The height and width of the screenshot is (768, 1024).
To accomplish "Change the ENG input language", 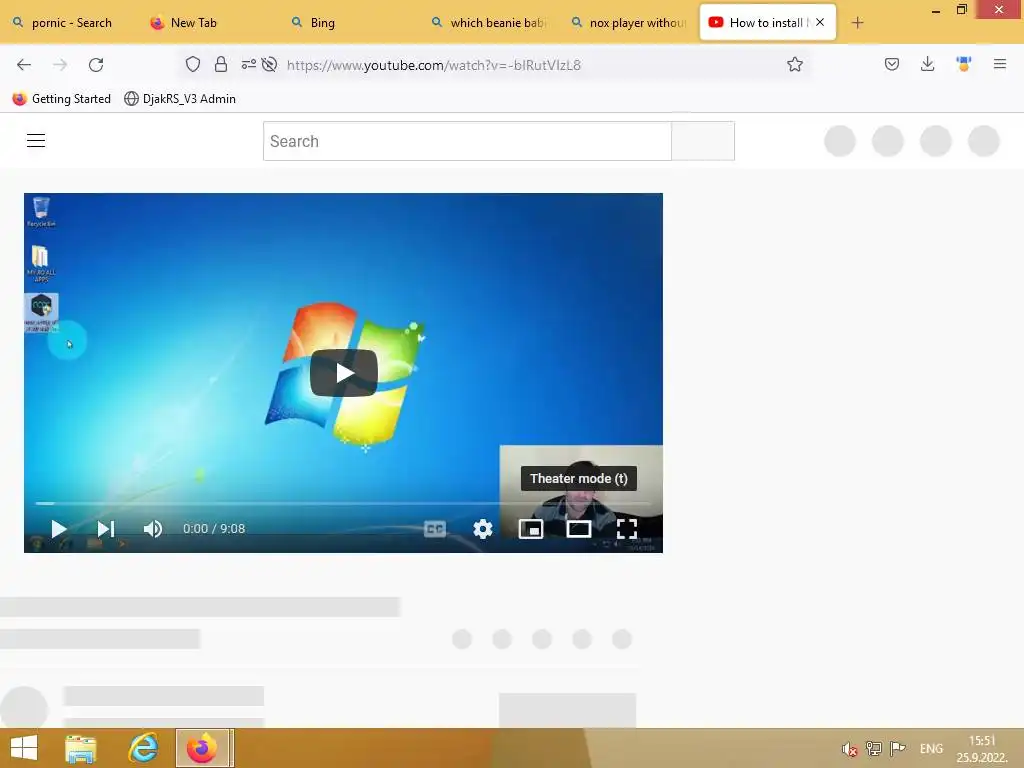I will click(931, 749).
